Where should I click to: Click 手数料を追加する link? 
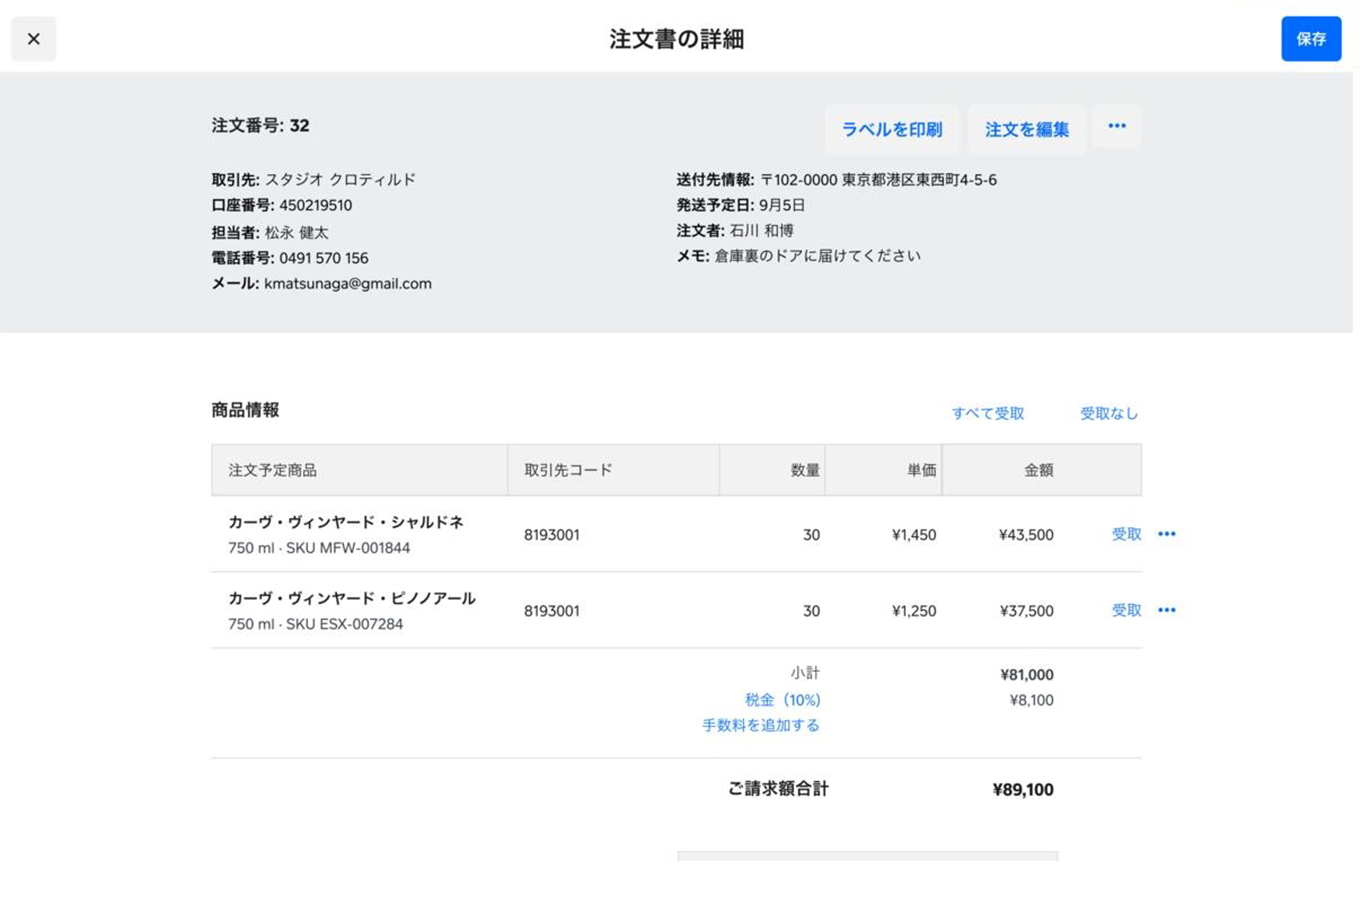760,725
